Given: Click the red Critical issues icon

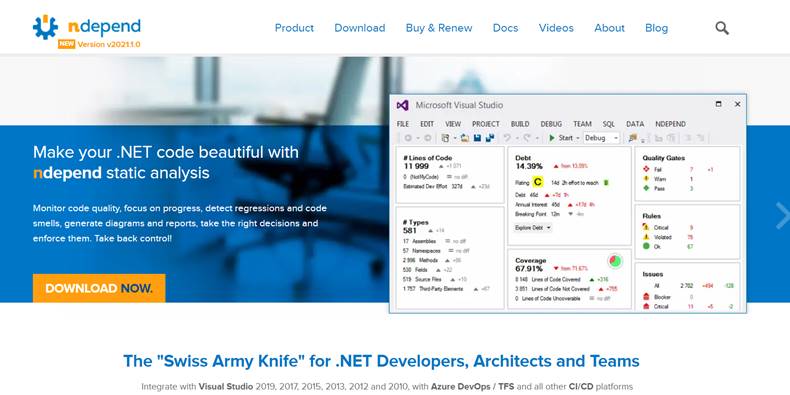Looking at the screenshot, I should pos(646,306).
